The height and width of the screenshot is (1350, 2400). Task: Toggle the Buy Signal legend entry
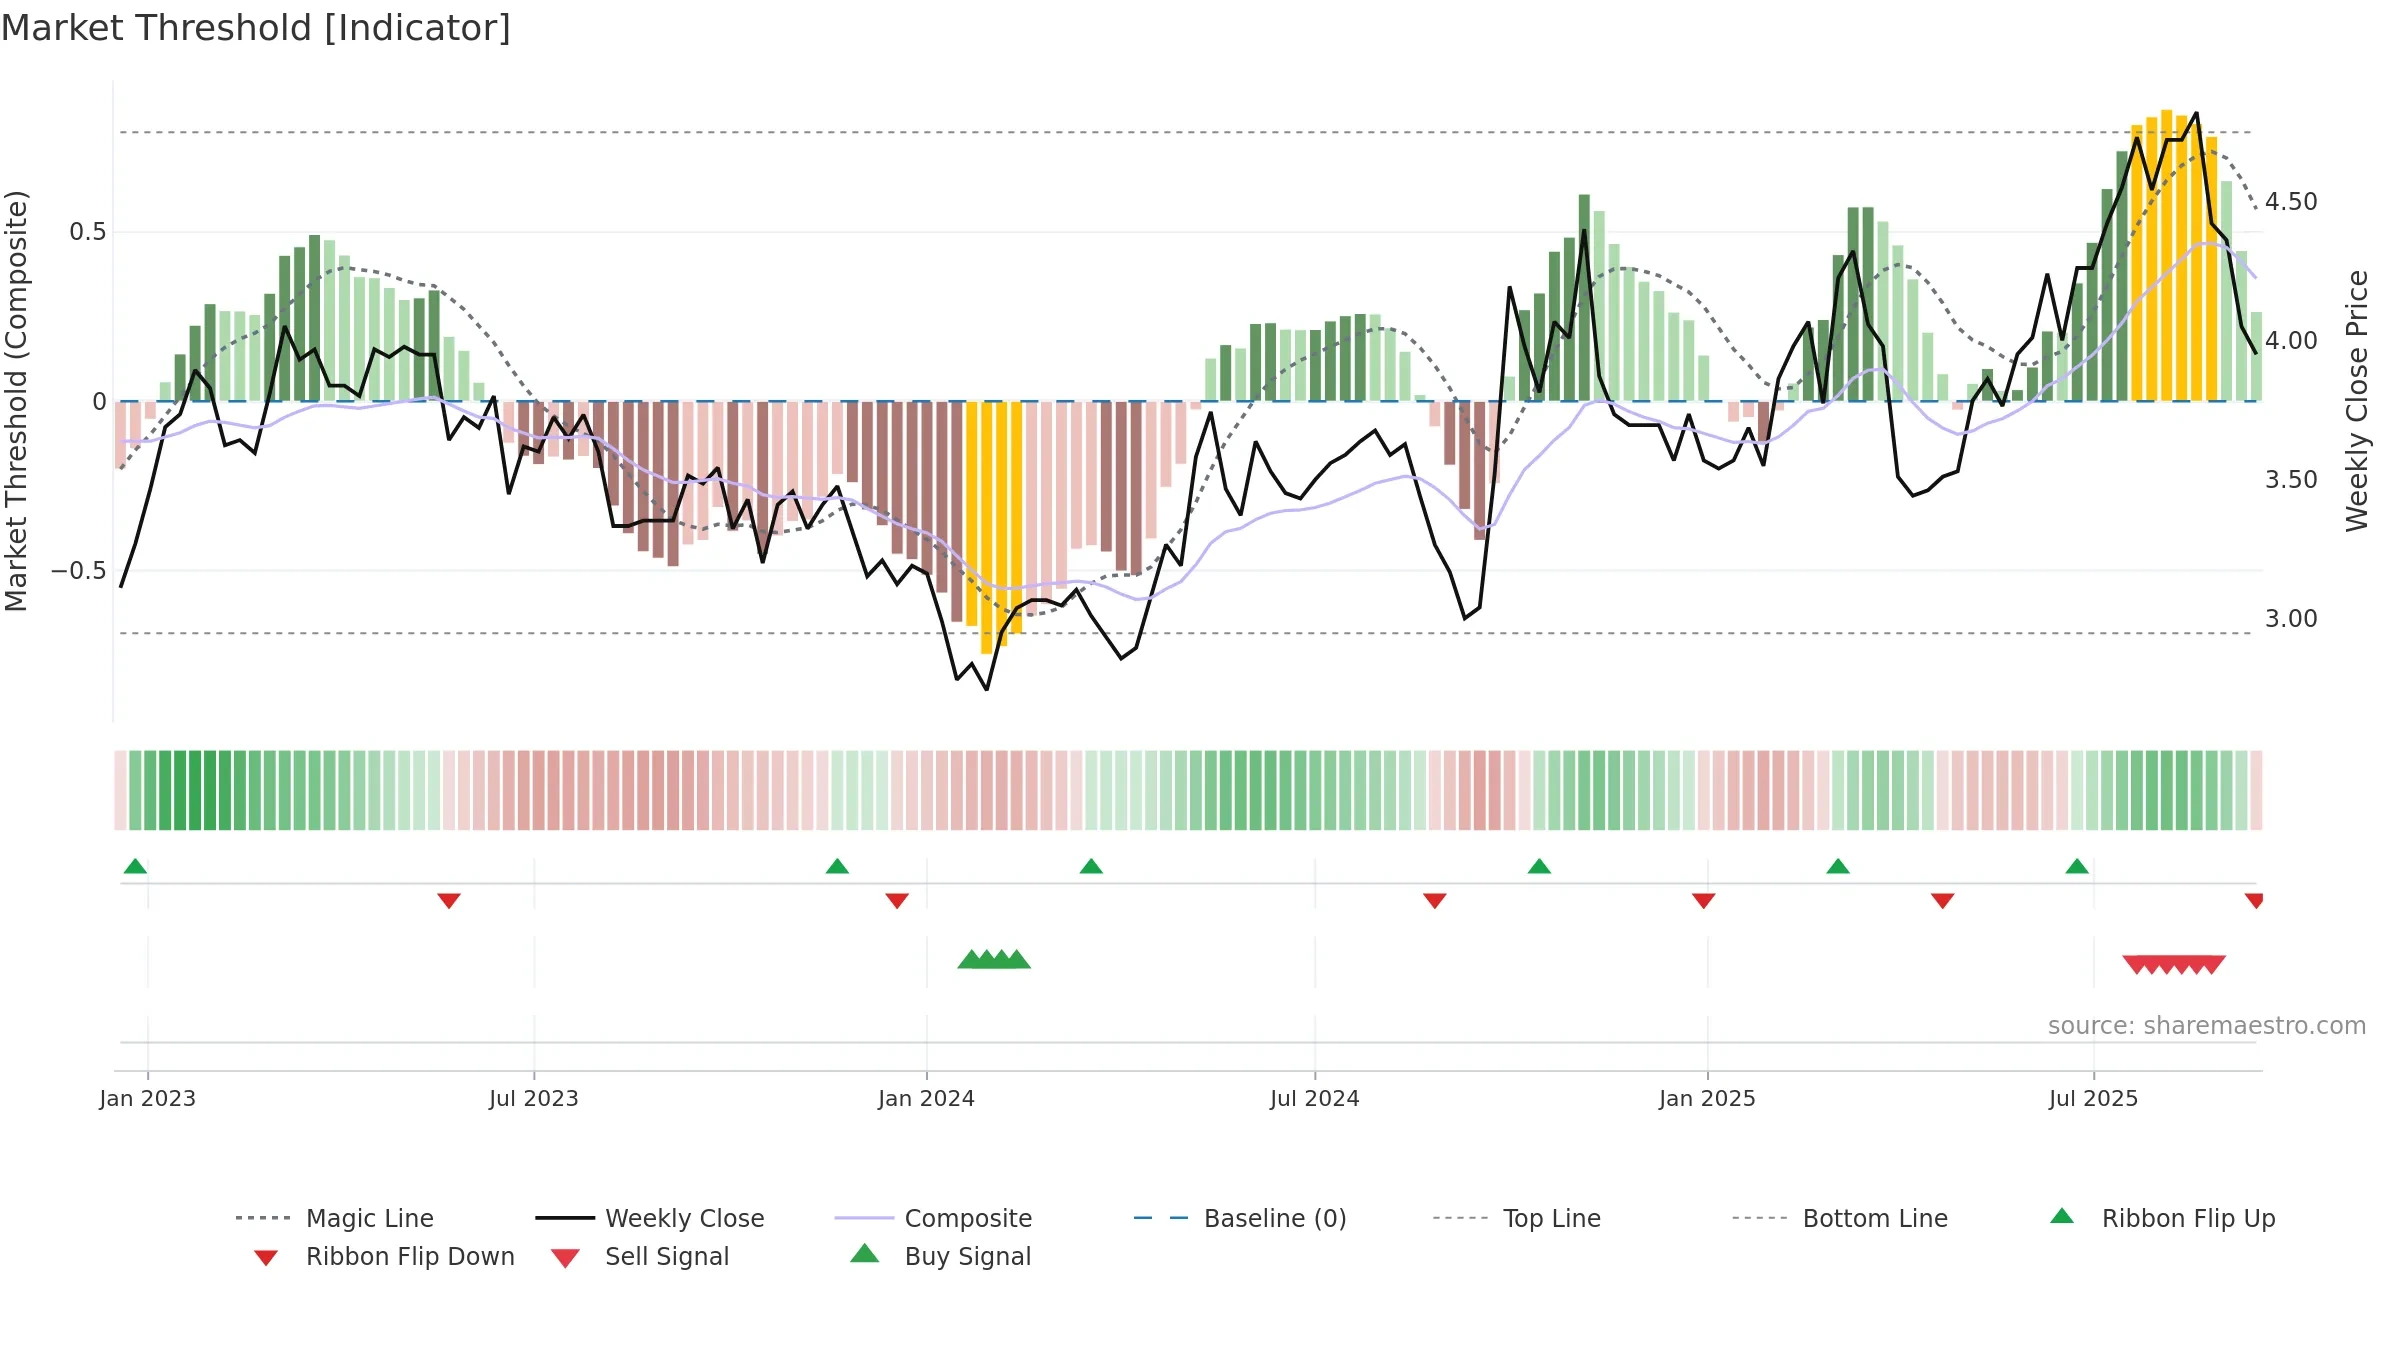[x=940, y=1256]
